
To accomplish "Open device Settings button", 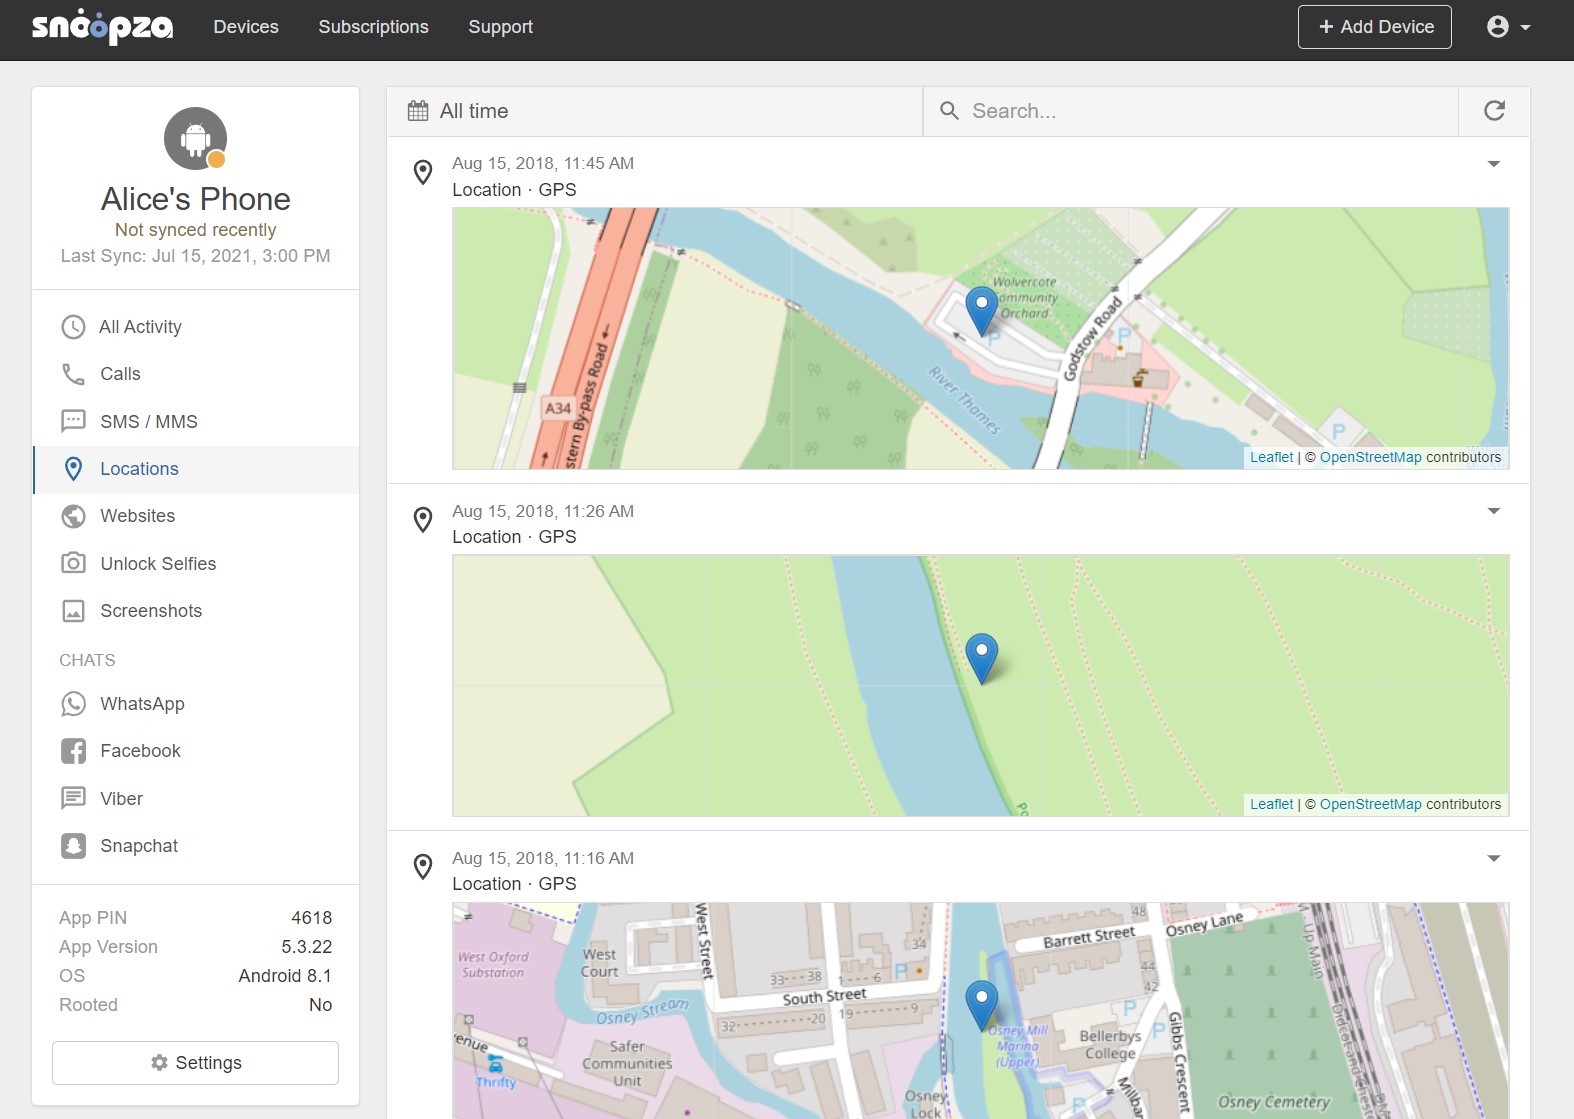I will [x=195, y=1063].
